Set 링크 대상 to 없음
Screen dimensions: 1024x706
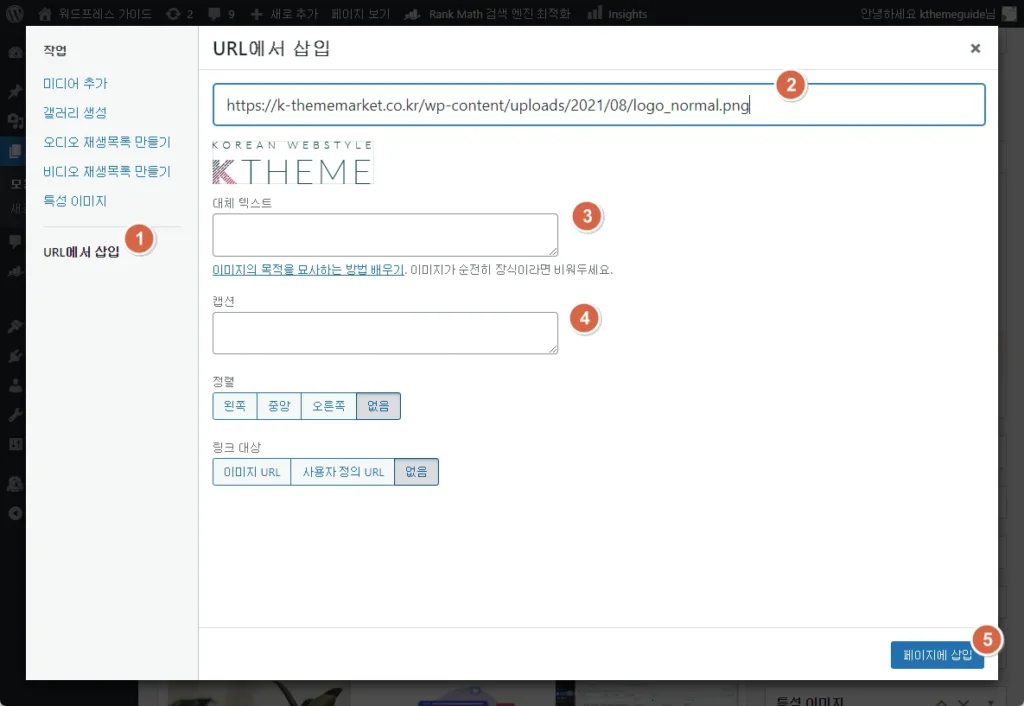point(416,472)
